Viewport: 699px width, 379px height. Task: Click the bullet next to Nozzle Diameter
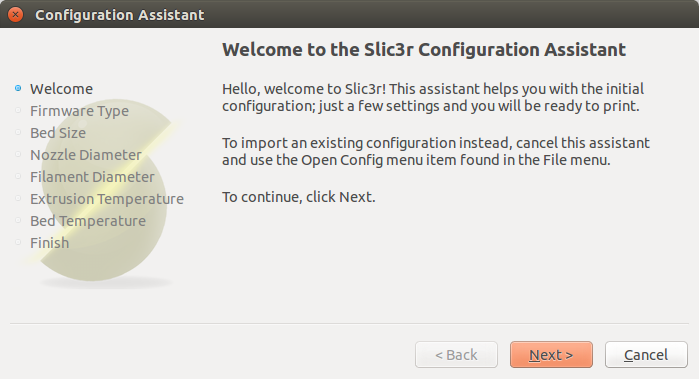(x=18, y=154)
